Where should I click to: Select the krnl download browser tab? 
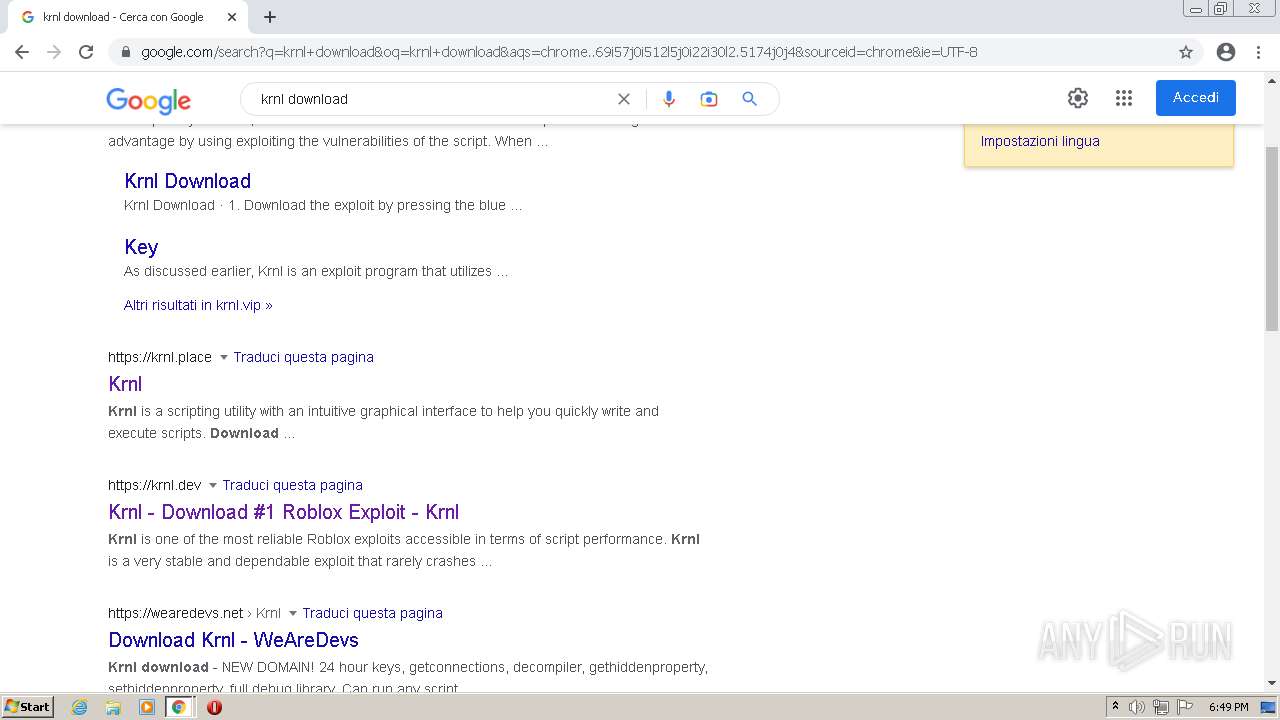click(126, 17)
